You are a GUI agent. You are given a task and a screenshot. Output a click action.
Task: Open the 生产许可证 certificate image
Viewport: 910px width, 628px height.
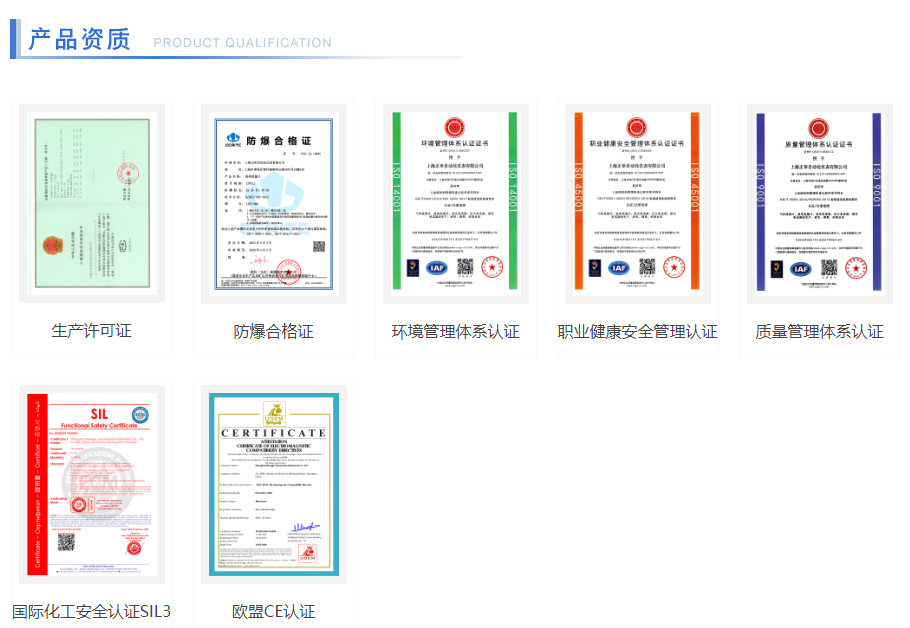coord(92,203)
